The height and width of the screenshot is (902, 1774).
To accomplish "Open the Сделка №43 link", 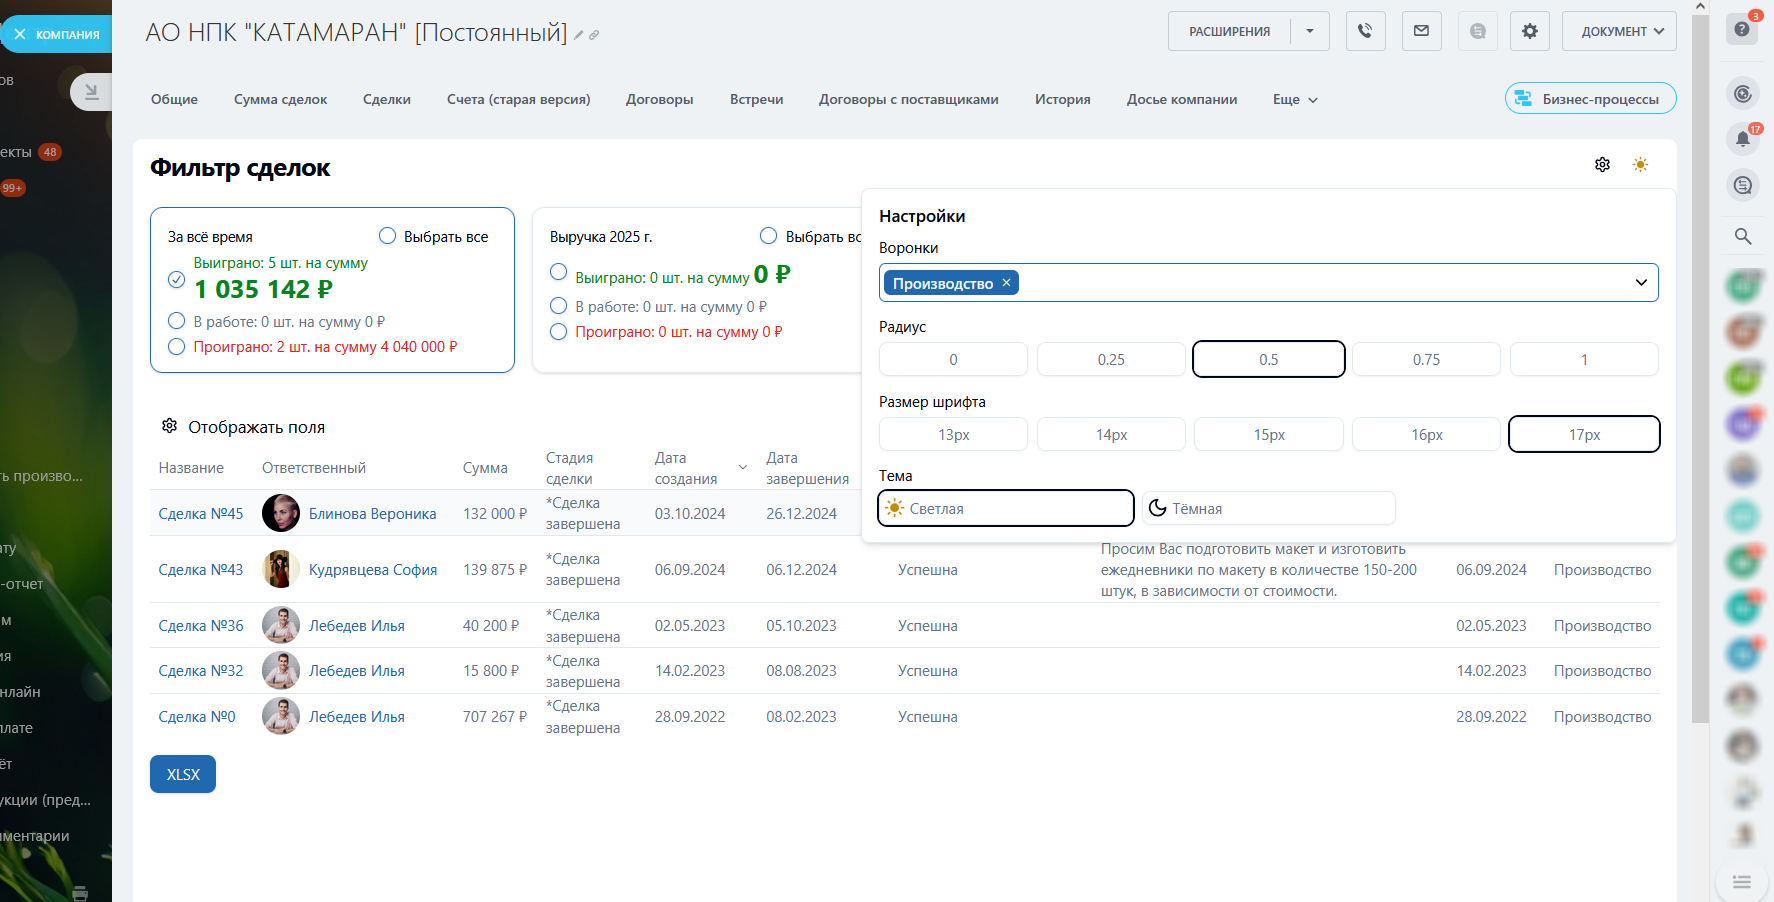I will pyautogui.click(x=201, y=570).
